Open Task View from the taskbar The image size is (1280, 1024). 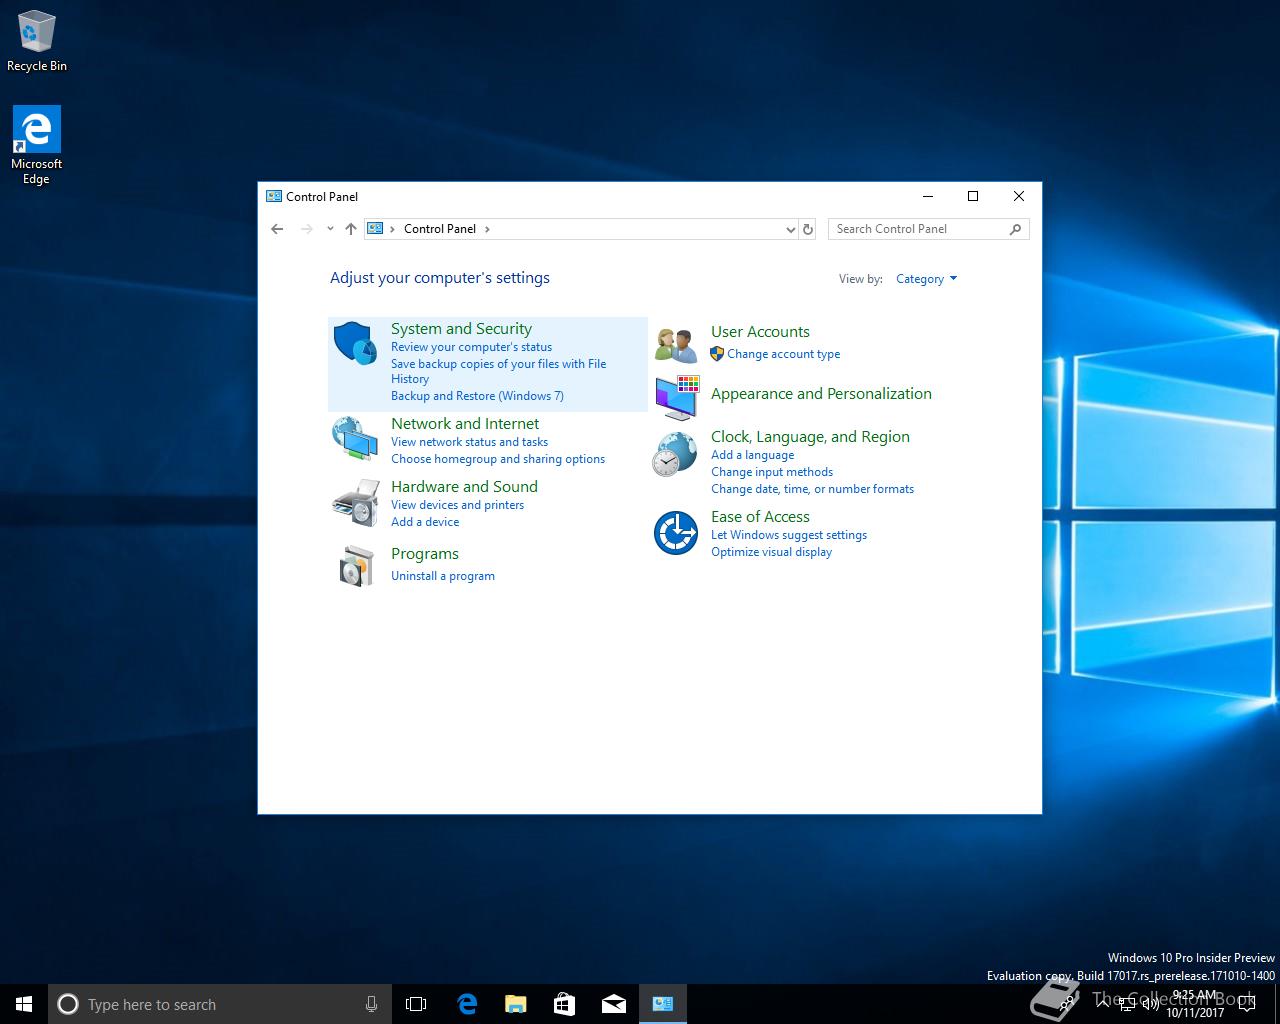pos(416,1004)
